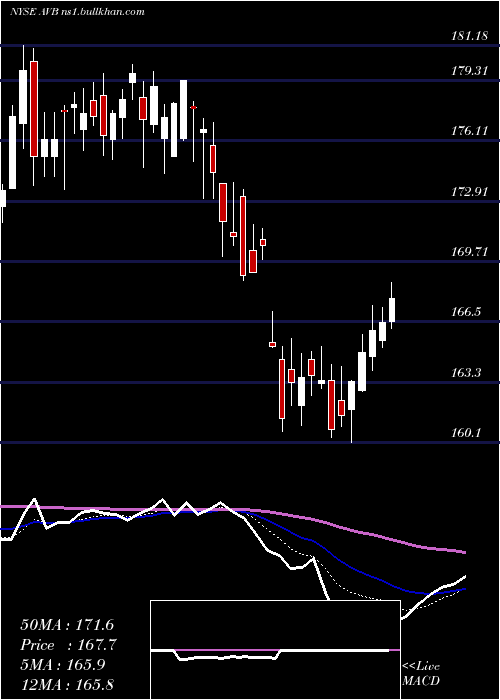Click the 169.71 price level label

click(469, 252)
